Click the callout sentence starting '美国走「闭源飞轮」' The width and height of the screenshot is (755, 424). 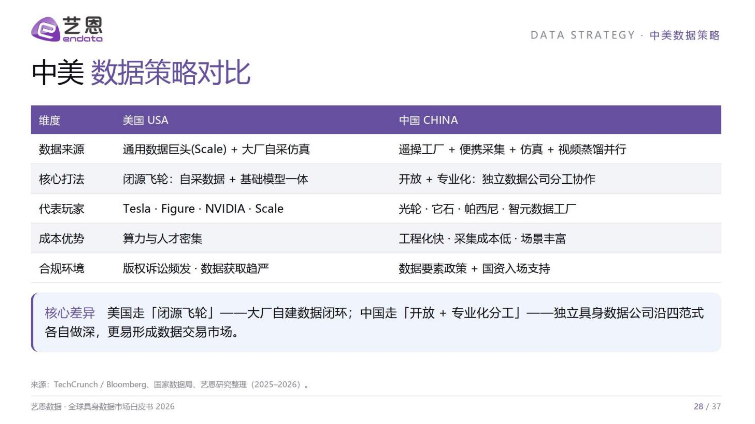405,313
